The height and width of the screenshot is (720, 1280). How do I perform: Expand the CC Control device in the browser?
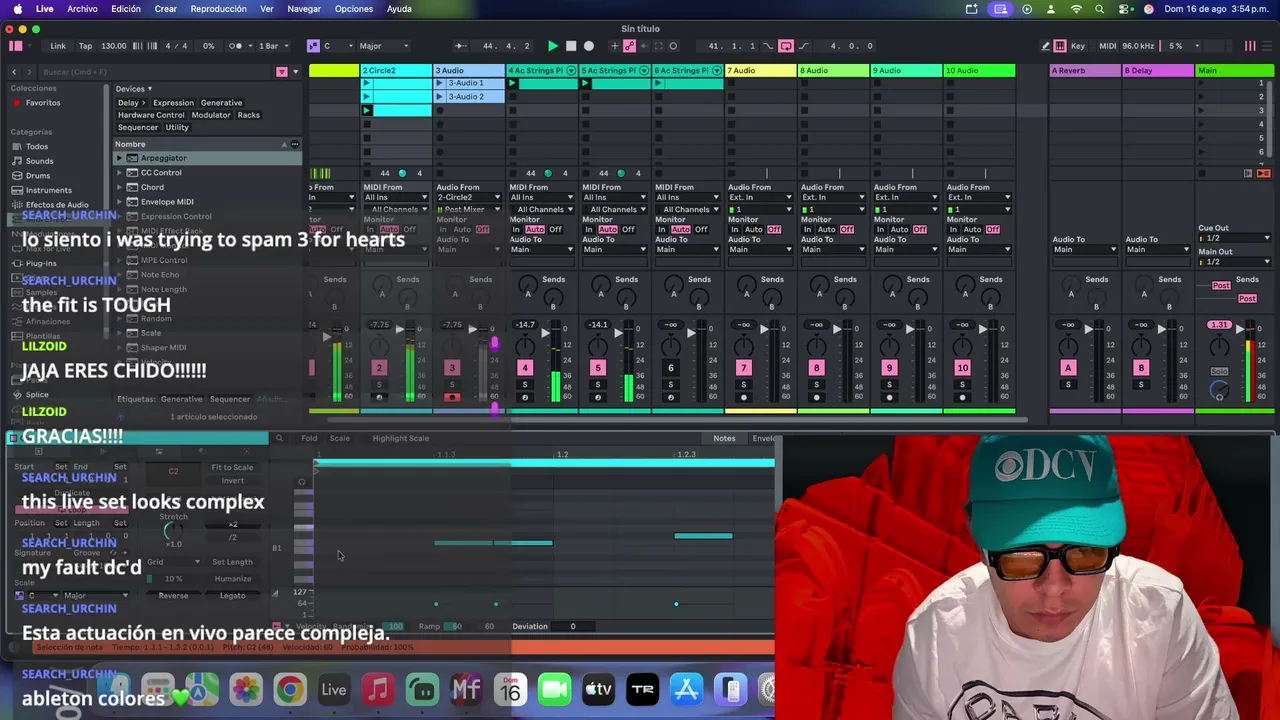point(119,172)
